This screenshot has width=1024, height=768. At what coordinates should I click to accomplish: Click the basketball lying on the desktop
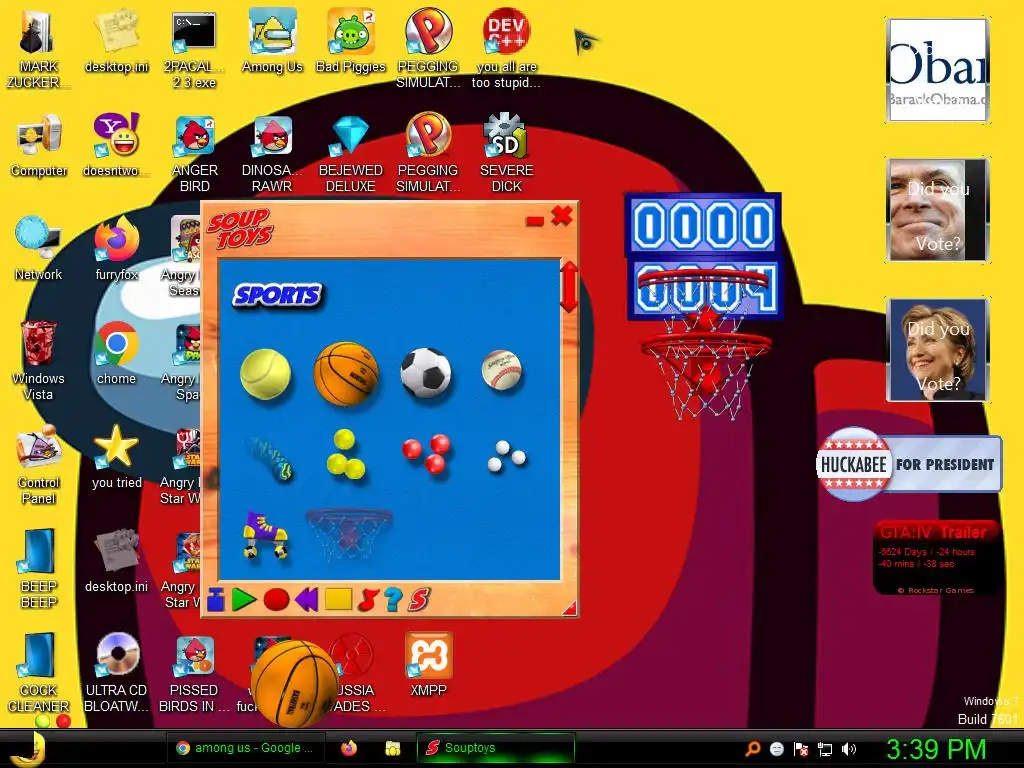click(x=295, y=683)
